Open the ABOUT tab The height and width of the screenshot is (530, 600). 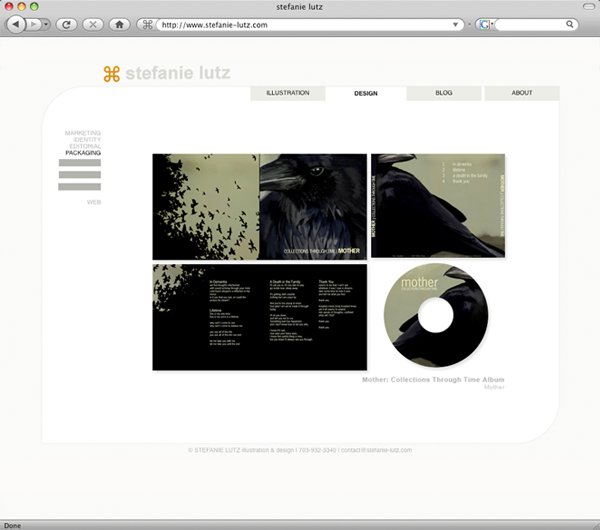[x=522, y=93]
